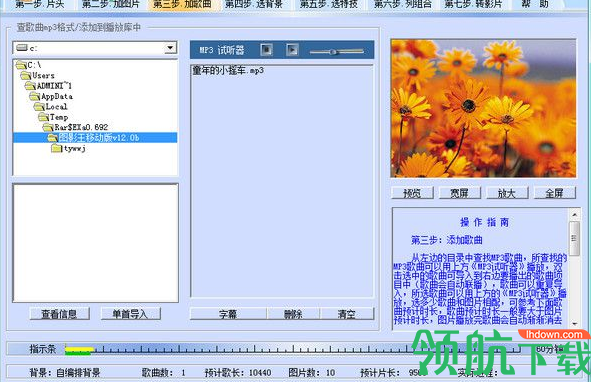Click the 第三步: 添加歌曲 guide subtitle
This screenshot has width=591, height=382.
pyautogui.click(x=447, y=240)
